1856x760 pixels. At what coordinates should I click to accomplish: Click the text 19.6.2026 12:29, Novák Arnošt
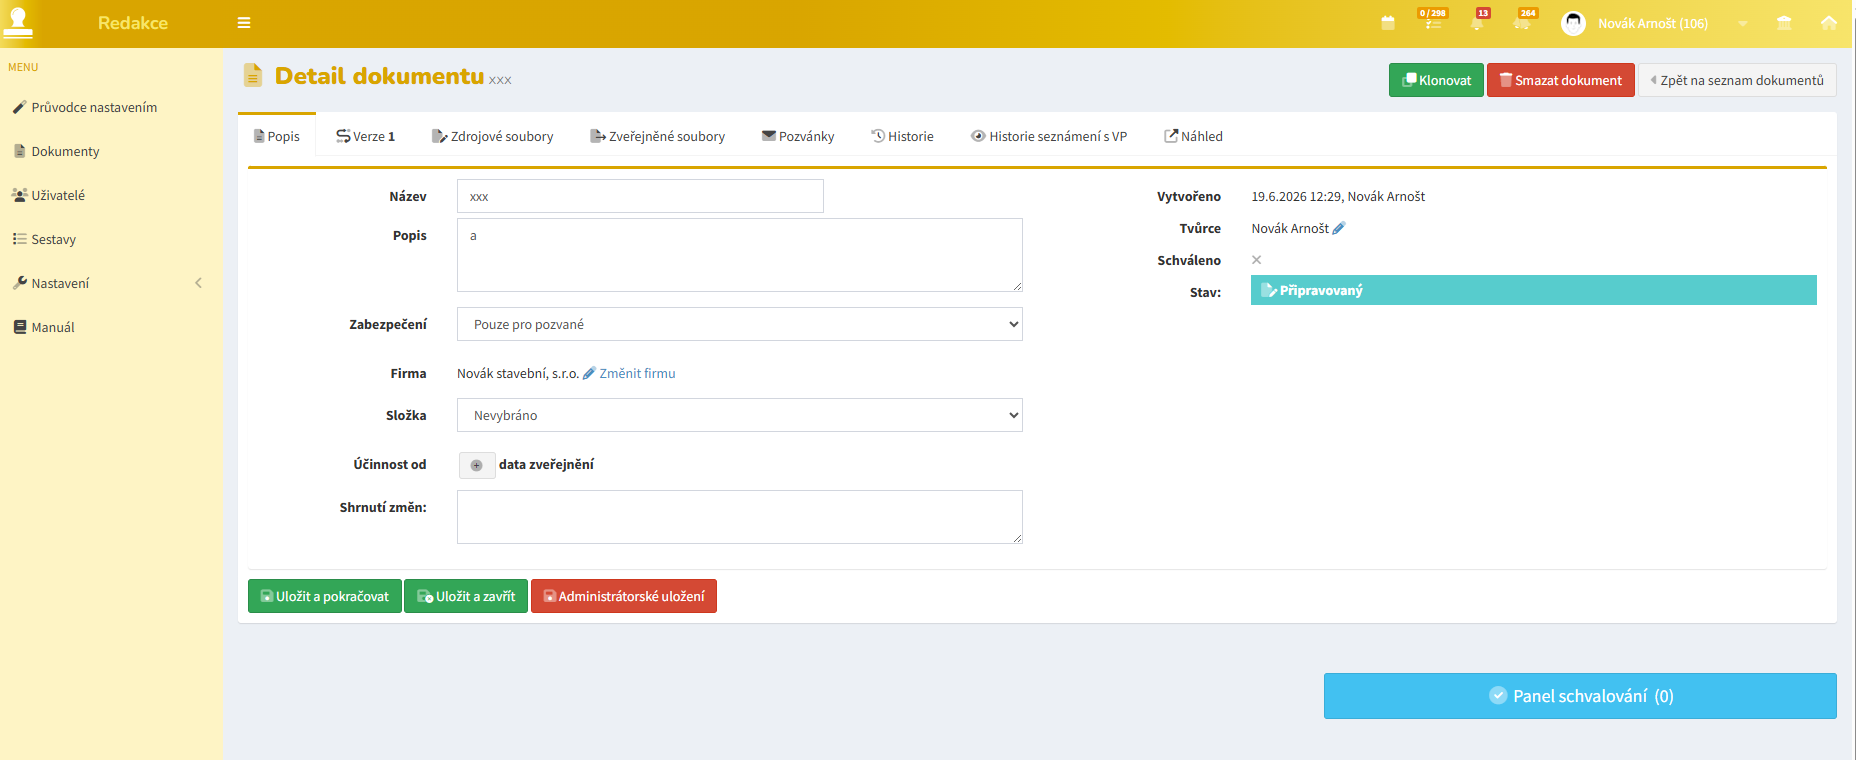click(x=1338, y=196)
